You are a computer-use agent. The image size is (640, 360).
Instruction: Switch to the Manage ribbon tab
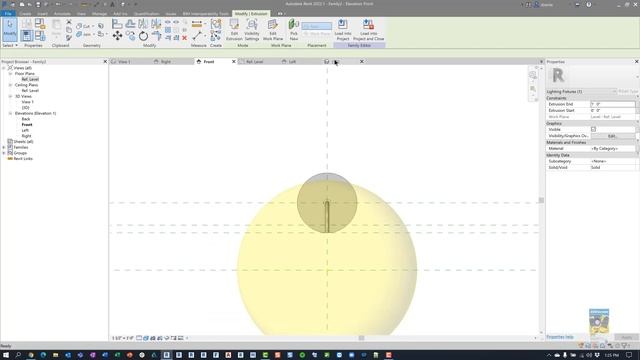pos(99,13)
